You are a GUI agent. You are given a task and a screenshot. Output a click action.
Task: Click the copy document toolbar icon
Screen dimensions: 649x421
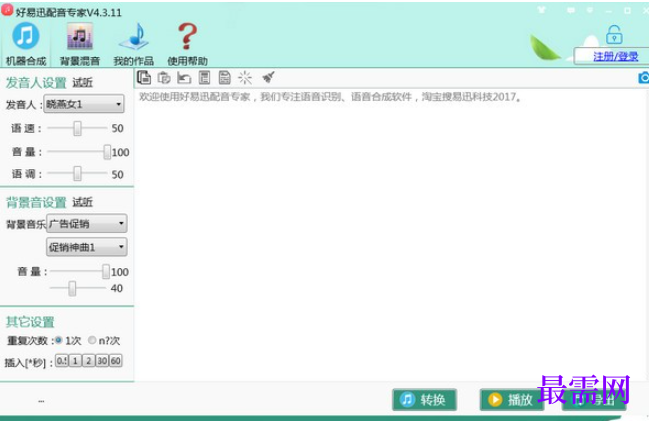point(144,77)
